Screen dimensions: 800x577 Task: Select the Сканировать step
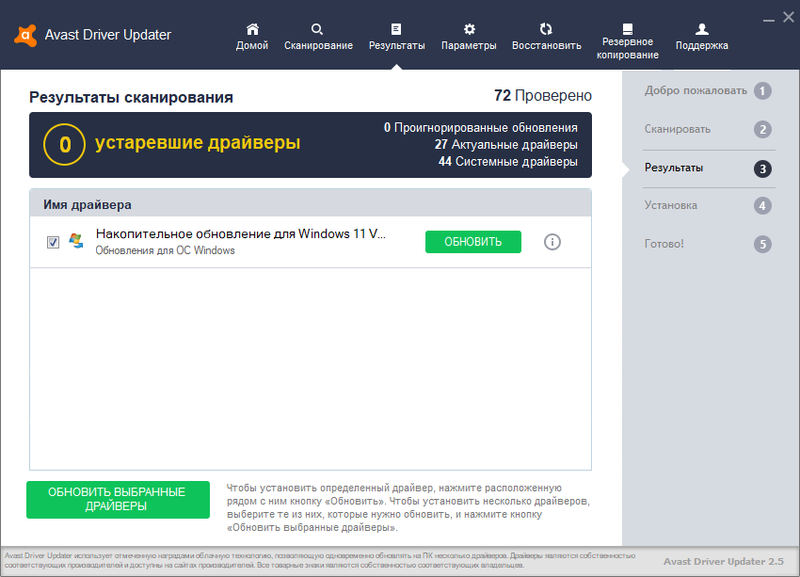tap(677, 129)
